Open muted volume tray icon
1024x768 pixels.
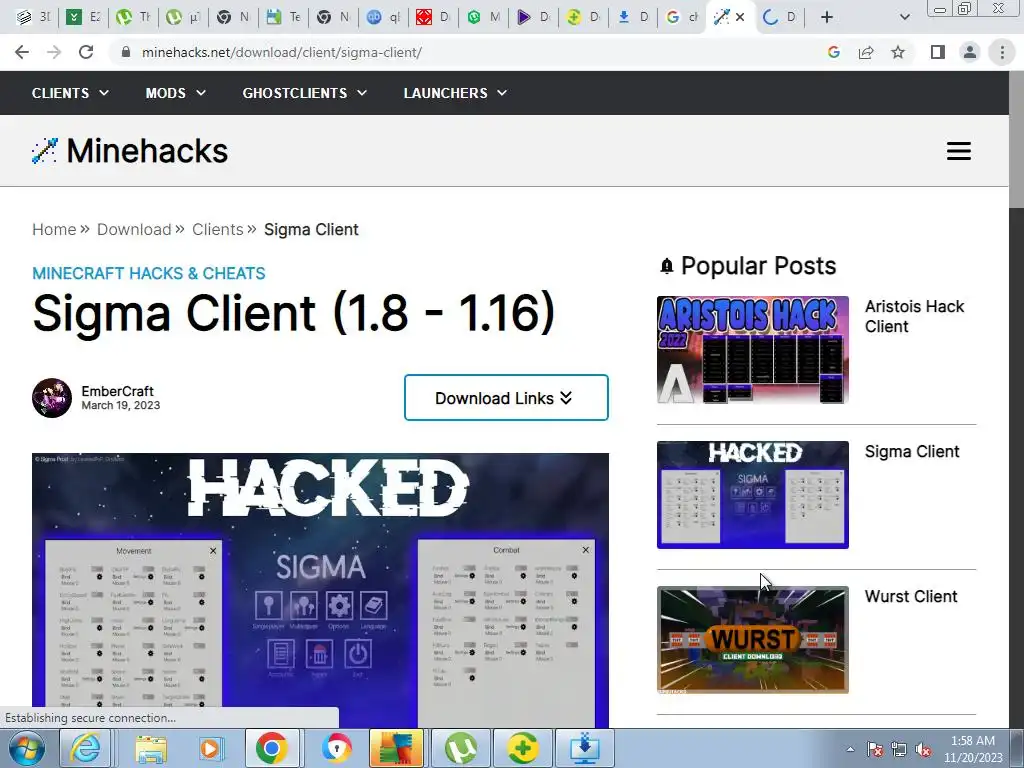click(x=923, y=749)
